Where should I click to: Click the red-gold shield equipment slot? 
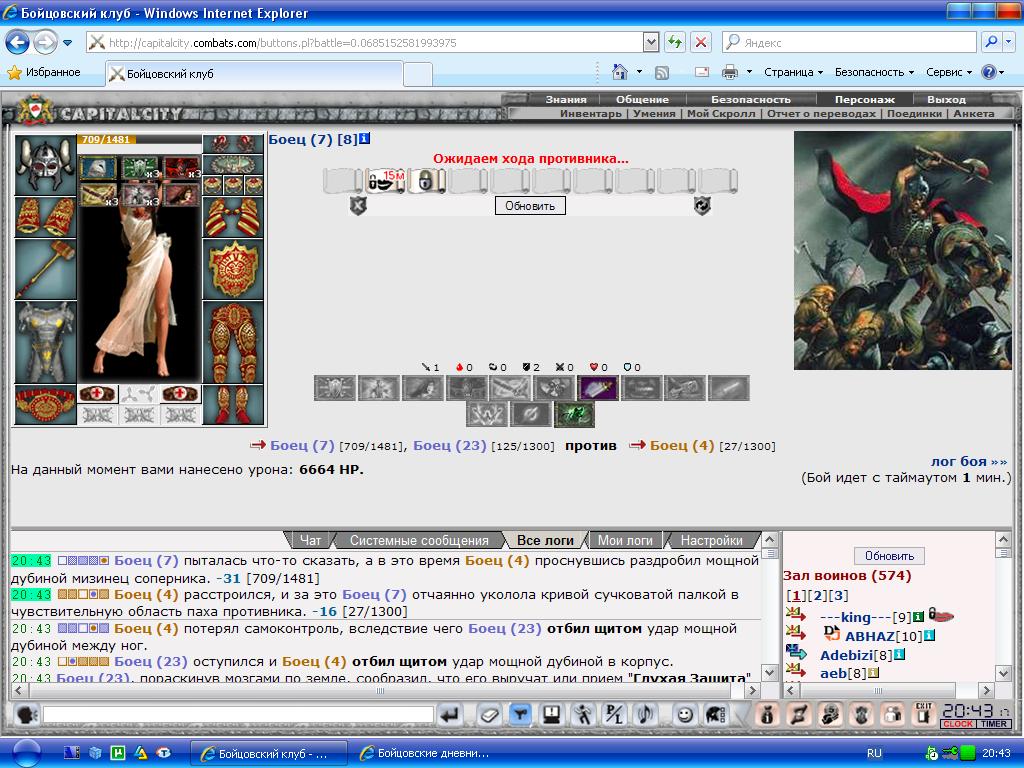coord(233,269)
